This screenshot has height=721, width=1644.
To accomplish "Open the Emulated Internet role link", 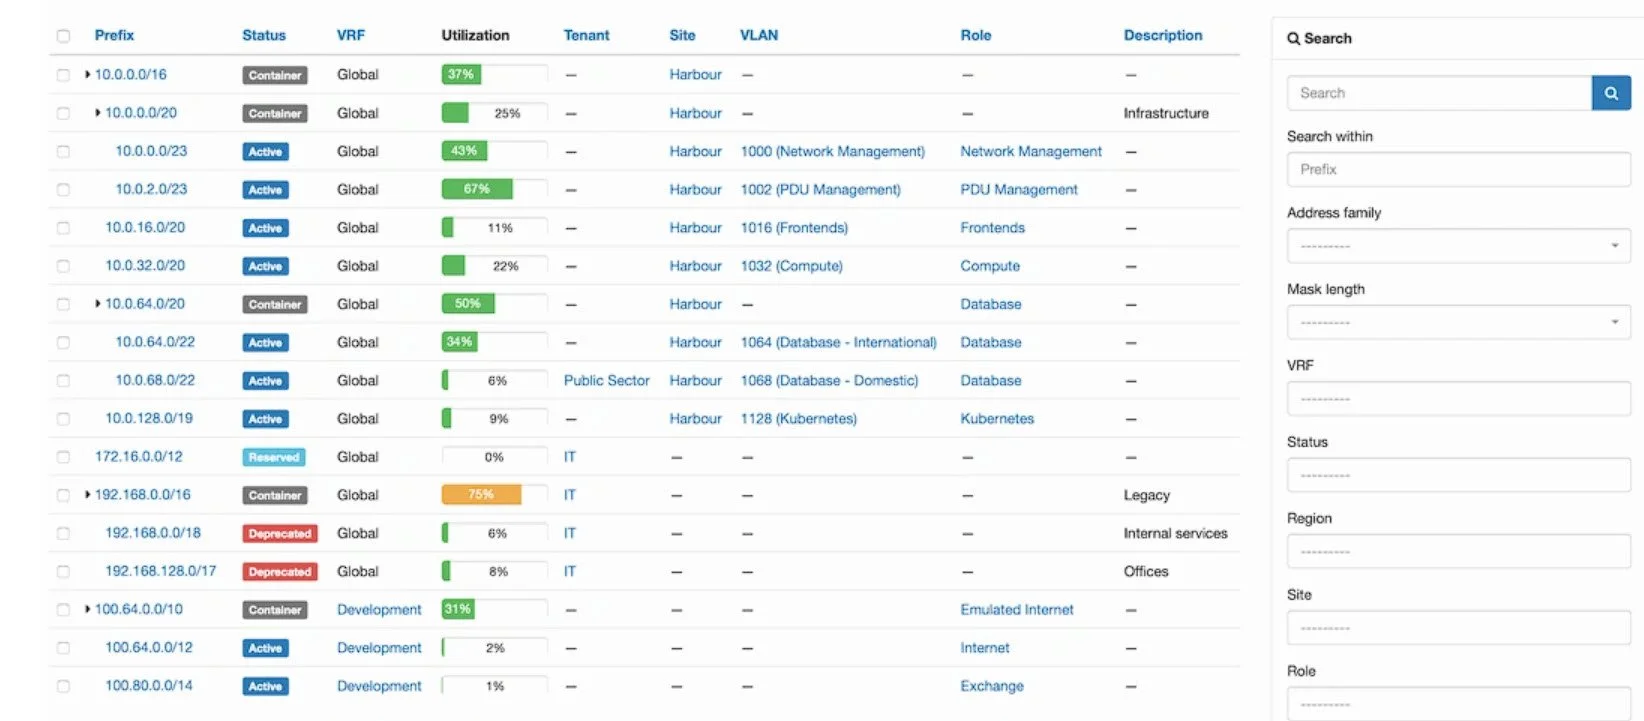I will (x=1017, y=609).
